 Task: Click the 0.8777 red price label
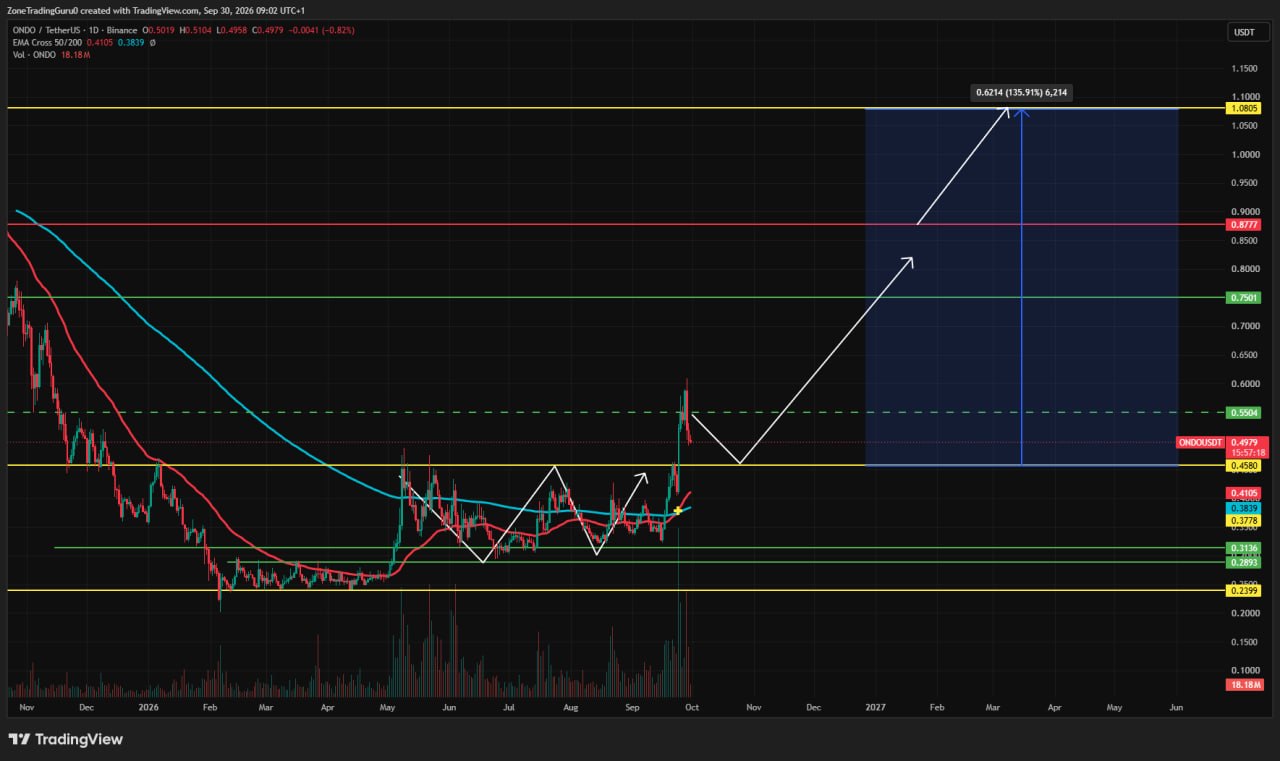pyautogui.click(x=1243, y=225)
